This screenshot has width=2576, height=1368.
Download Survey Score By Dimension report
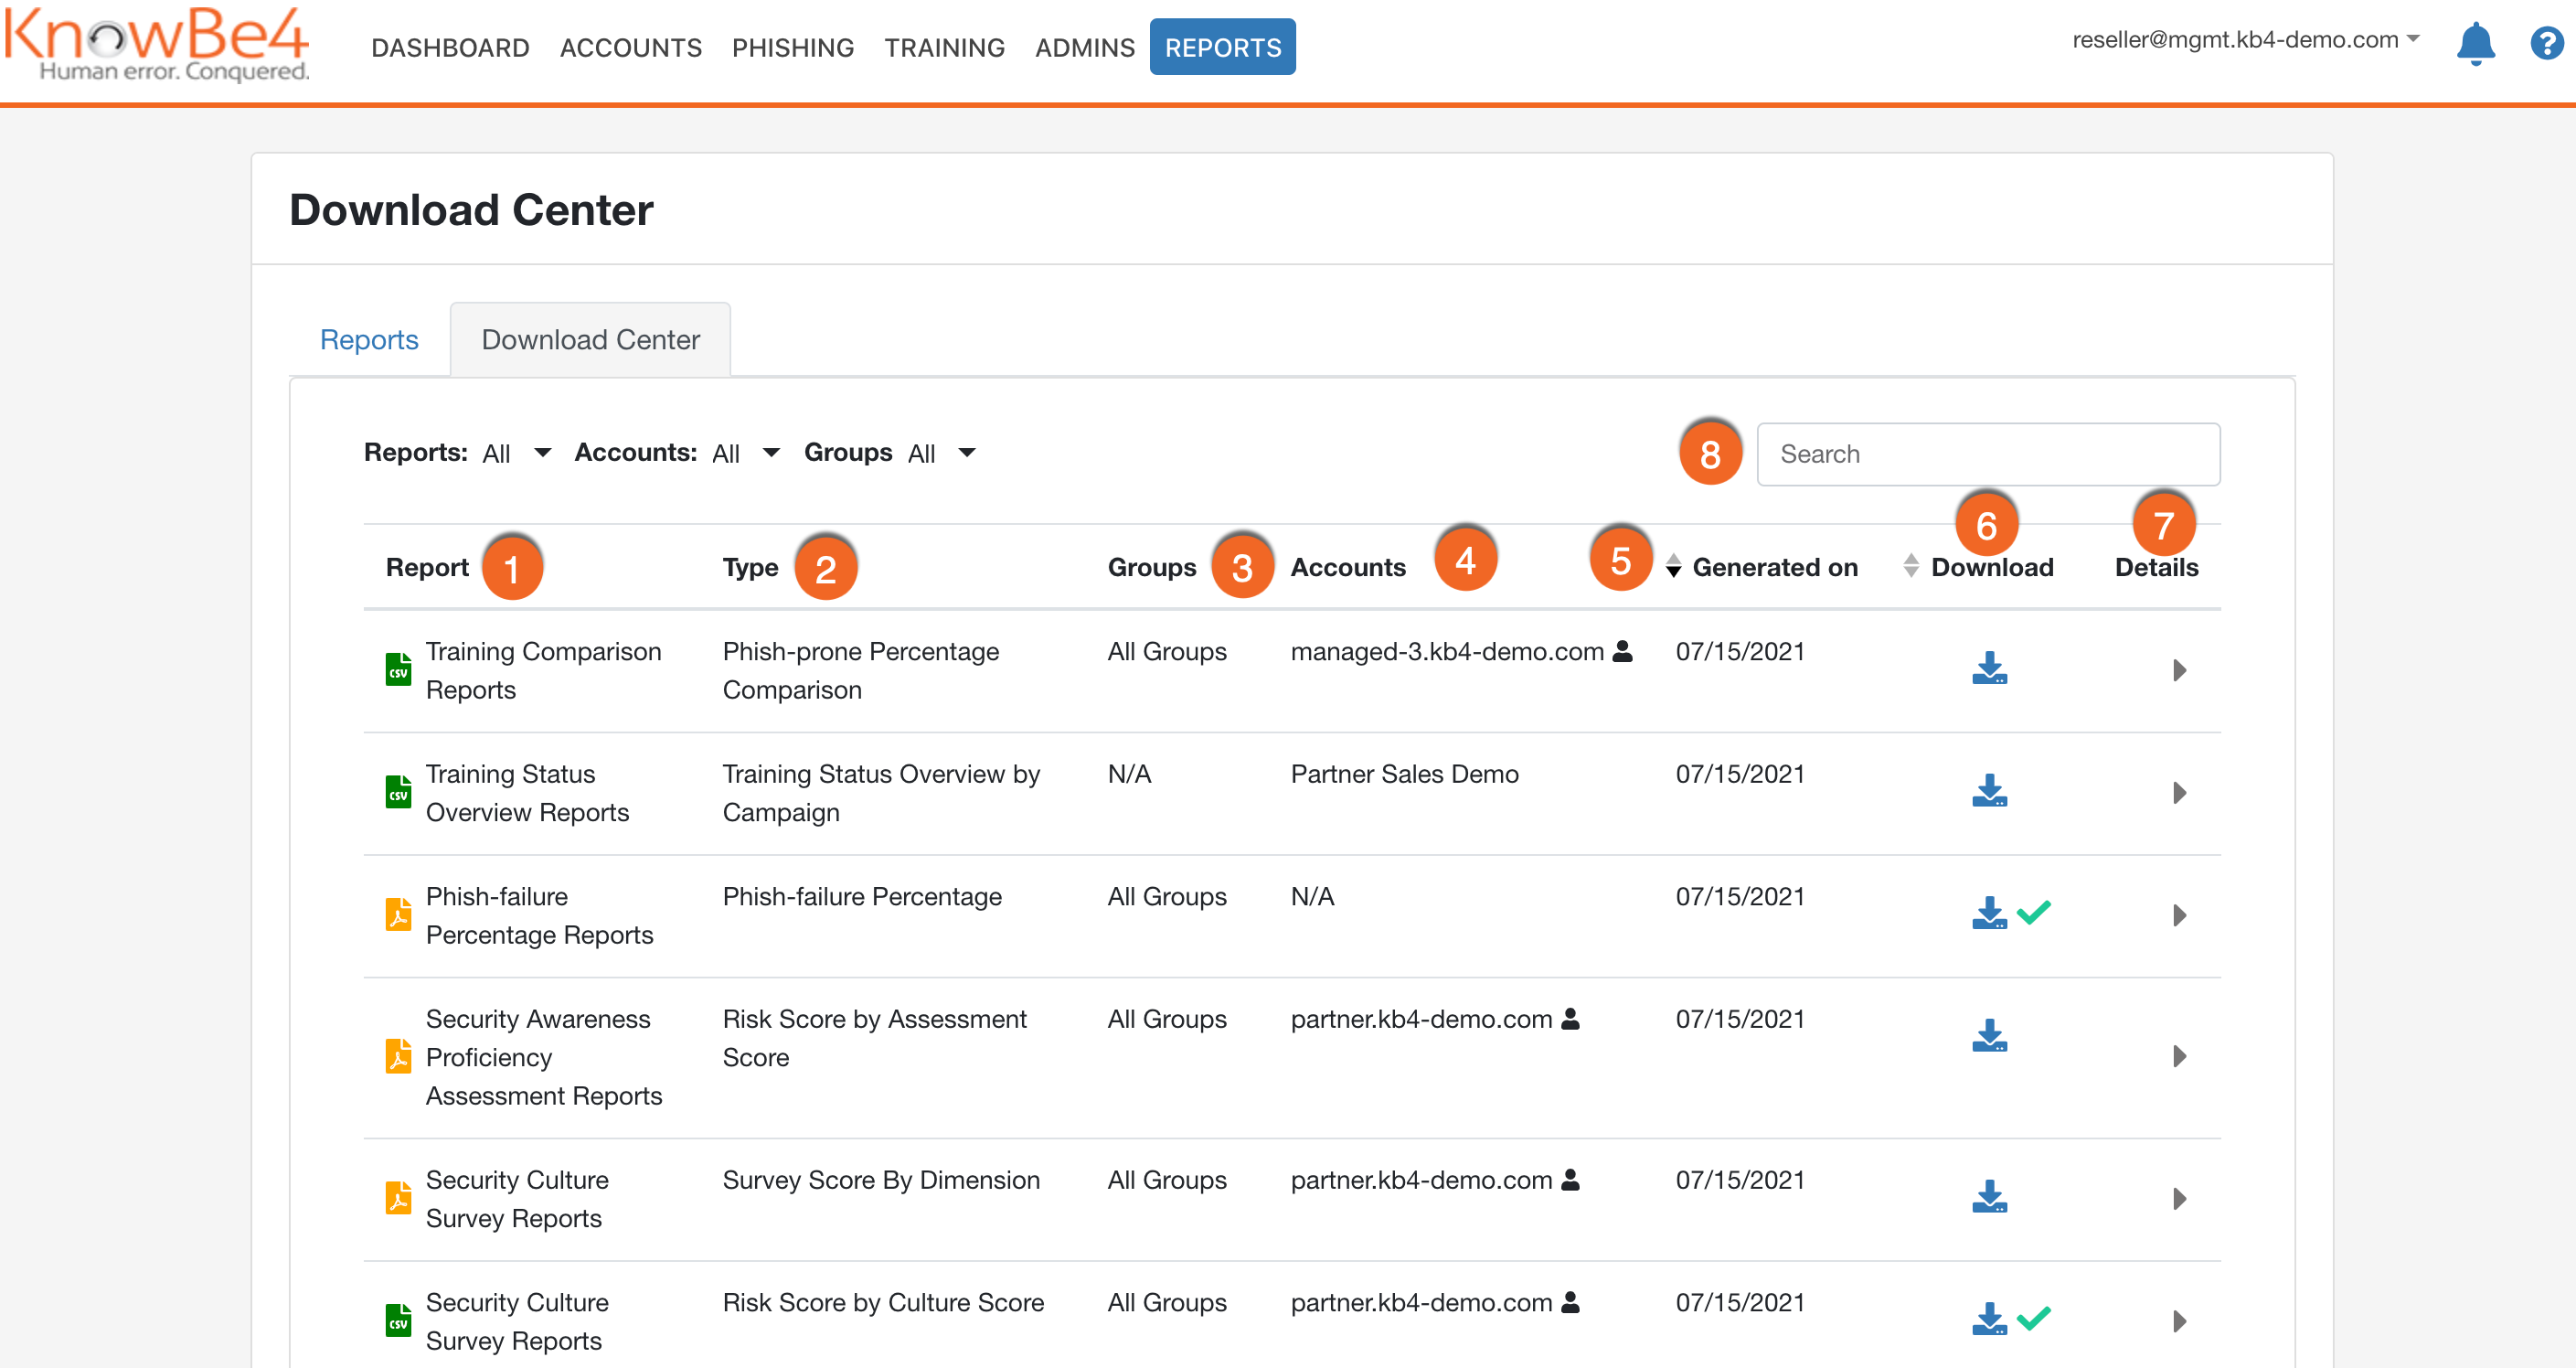[x=1989, y=1196]
